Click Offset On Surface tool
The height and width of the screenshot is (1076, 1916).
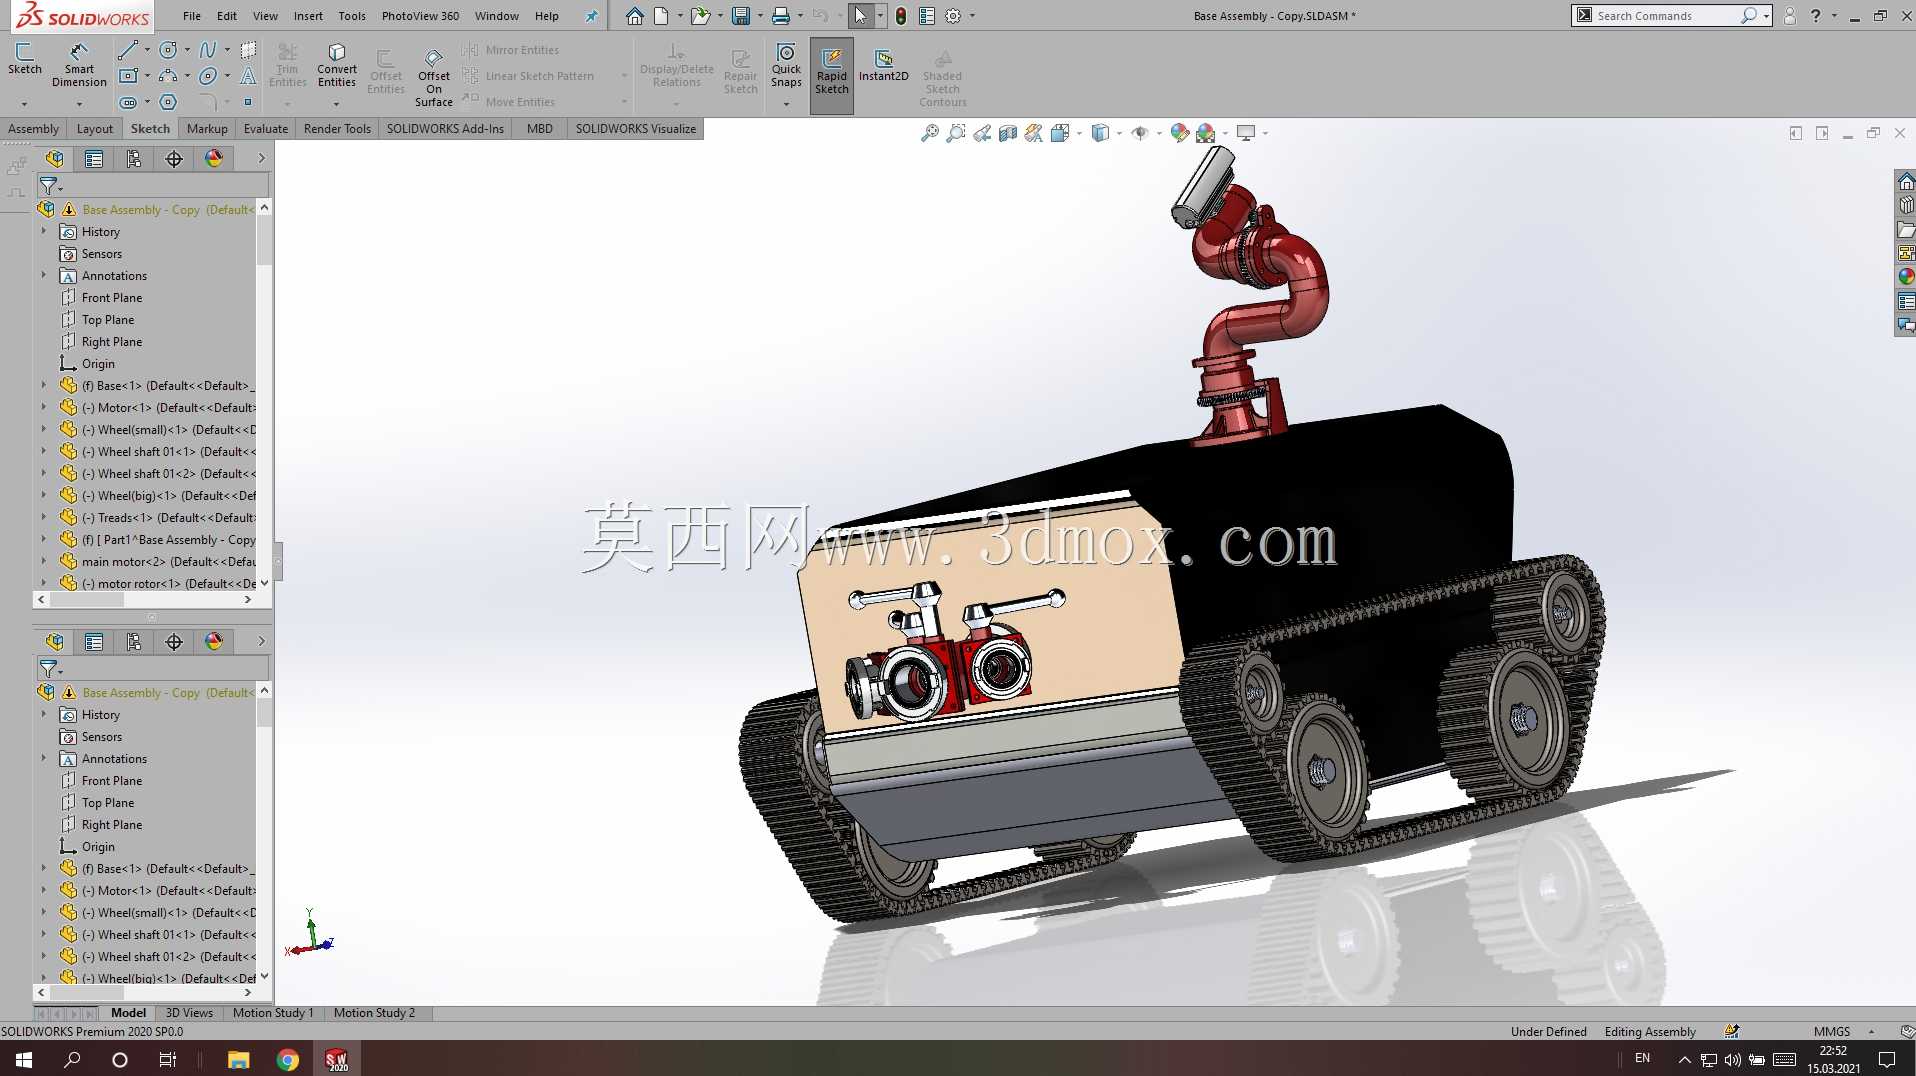click(434, 76)
